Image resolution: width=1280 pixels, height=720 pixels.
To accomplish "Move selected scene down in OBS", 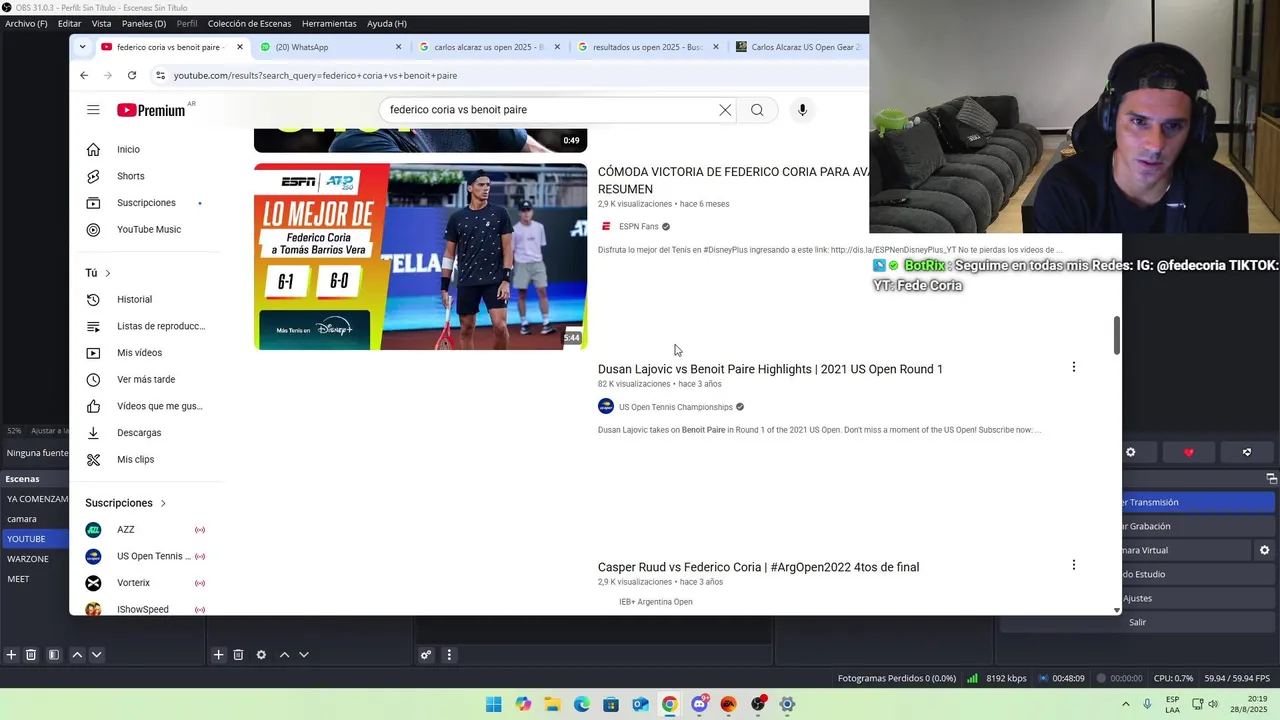I will click(x=97, y=655).
